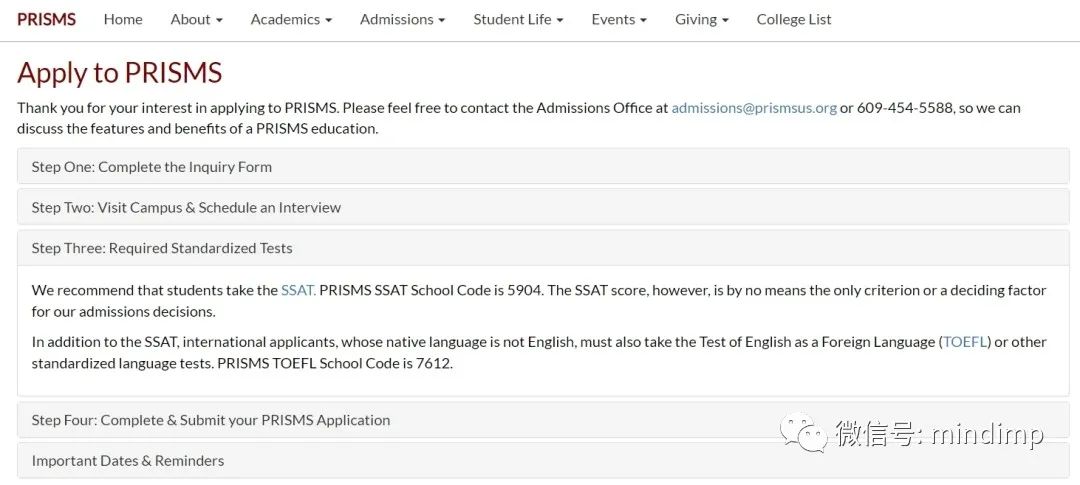
Task: Open the Student Life dropdown menu
Action: point(518,19)
